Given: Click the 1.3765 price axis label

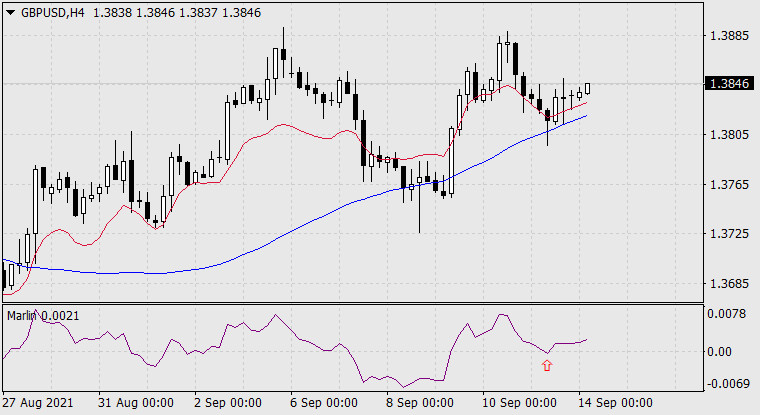Looking at the screenshot, I should 727,185.
